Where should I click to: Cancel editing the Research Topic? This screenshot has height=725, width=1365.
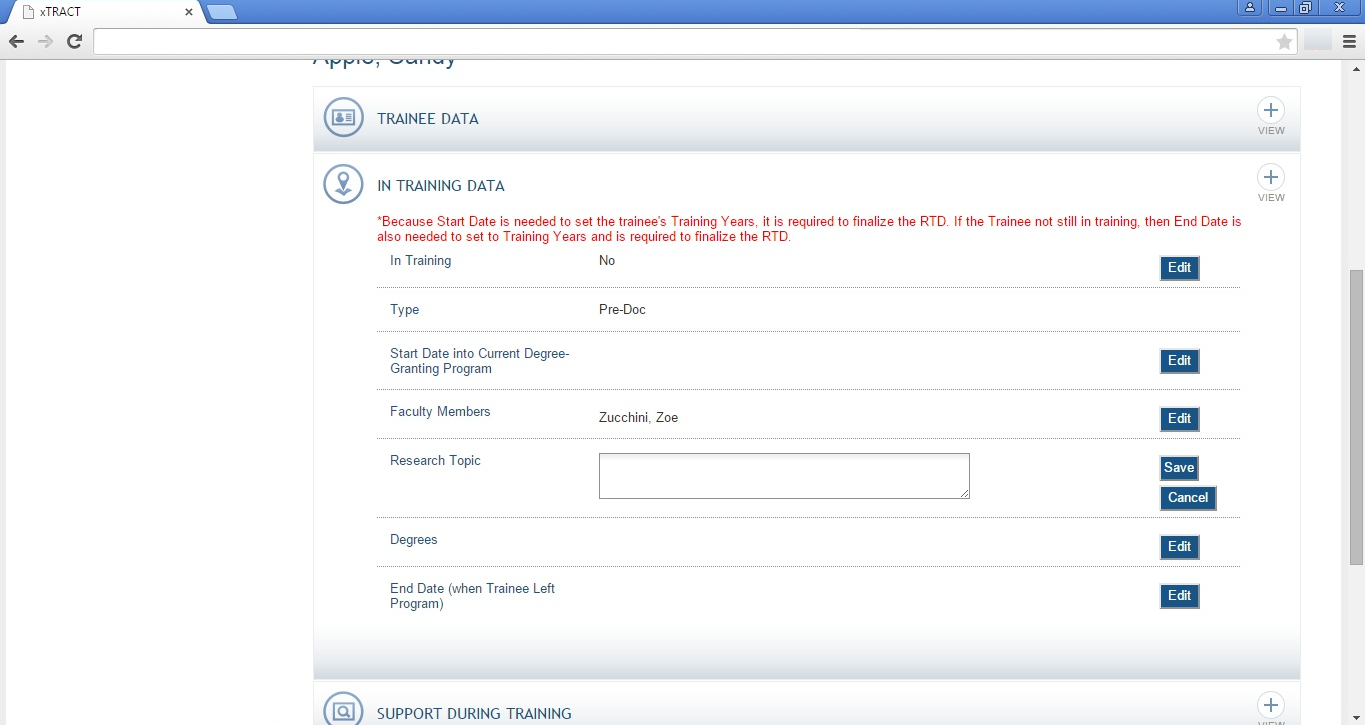coord(1188,498)
